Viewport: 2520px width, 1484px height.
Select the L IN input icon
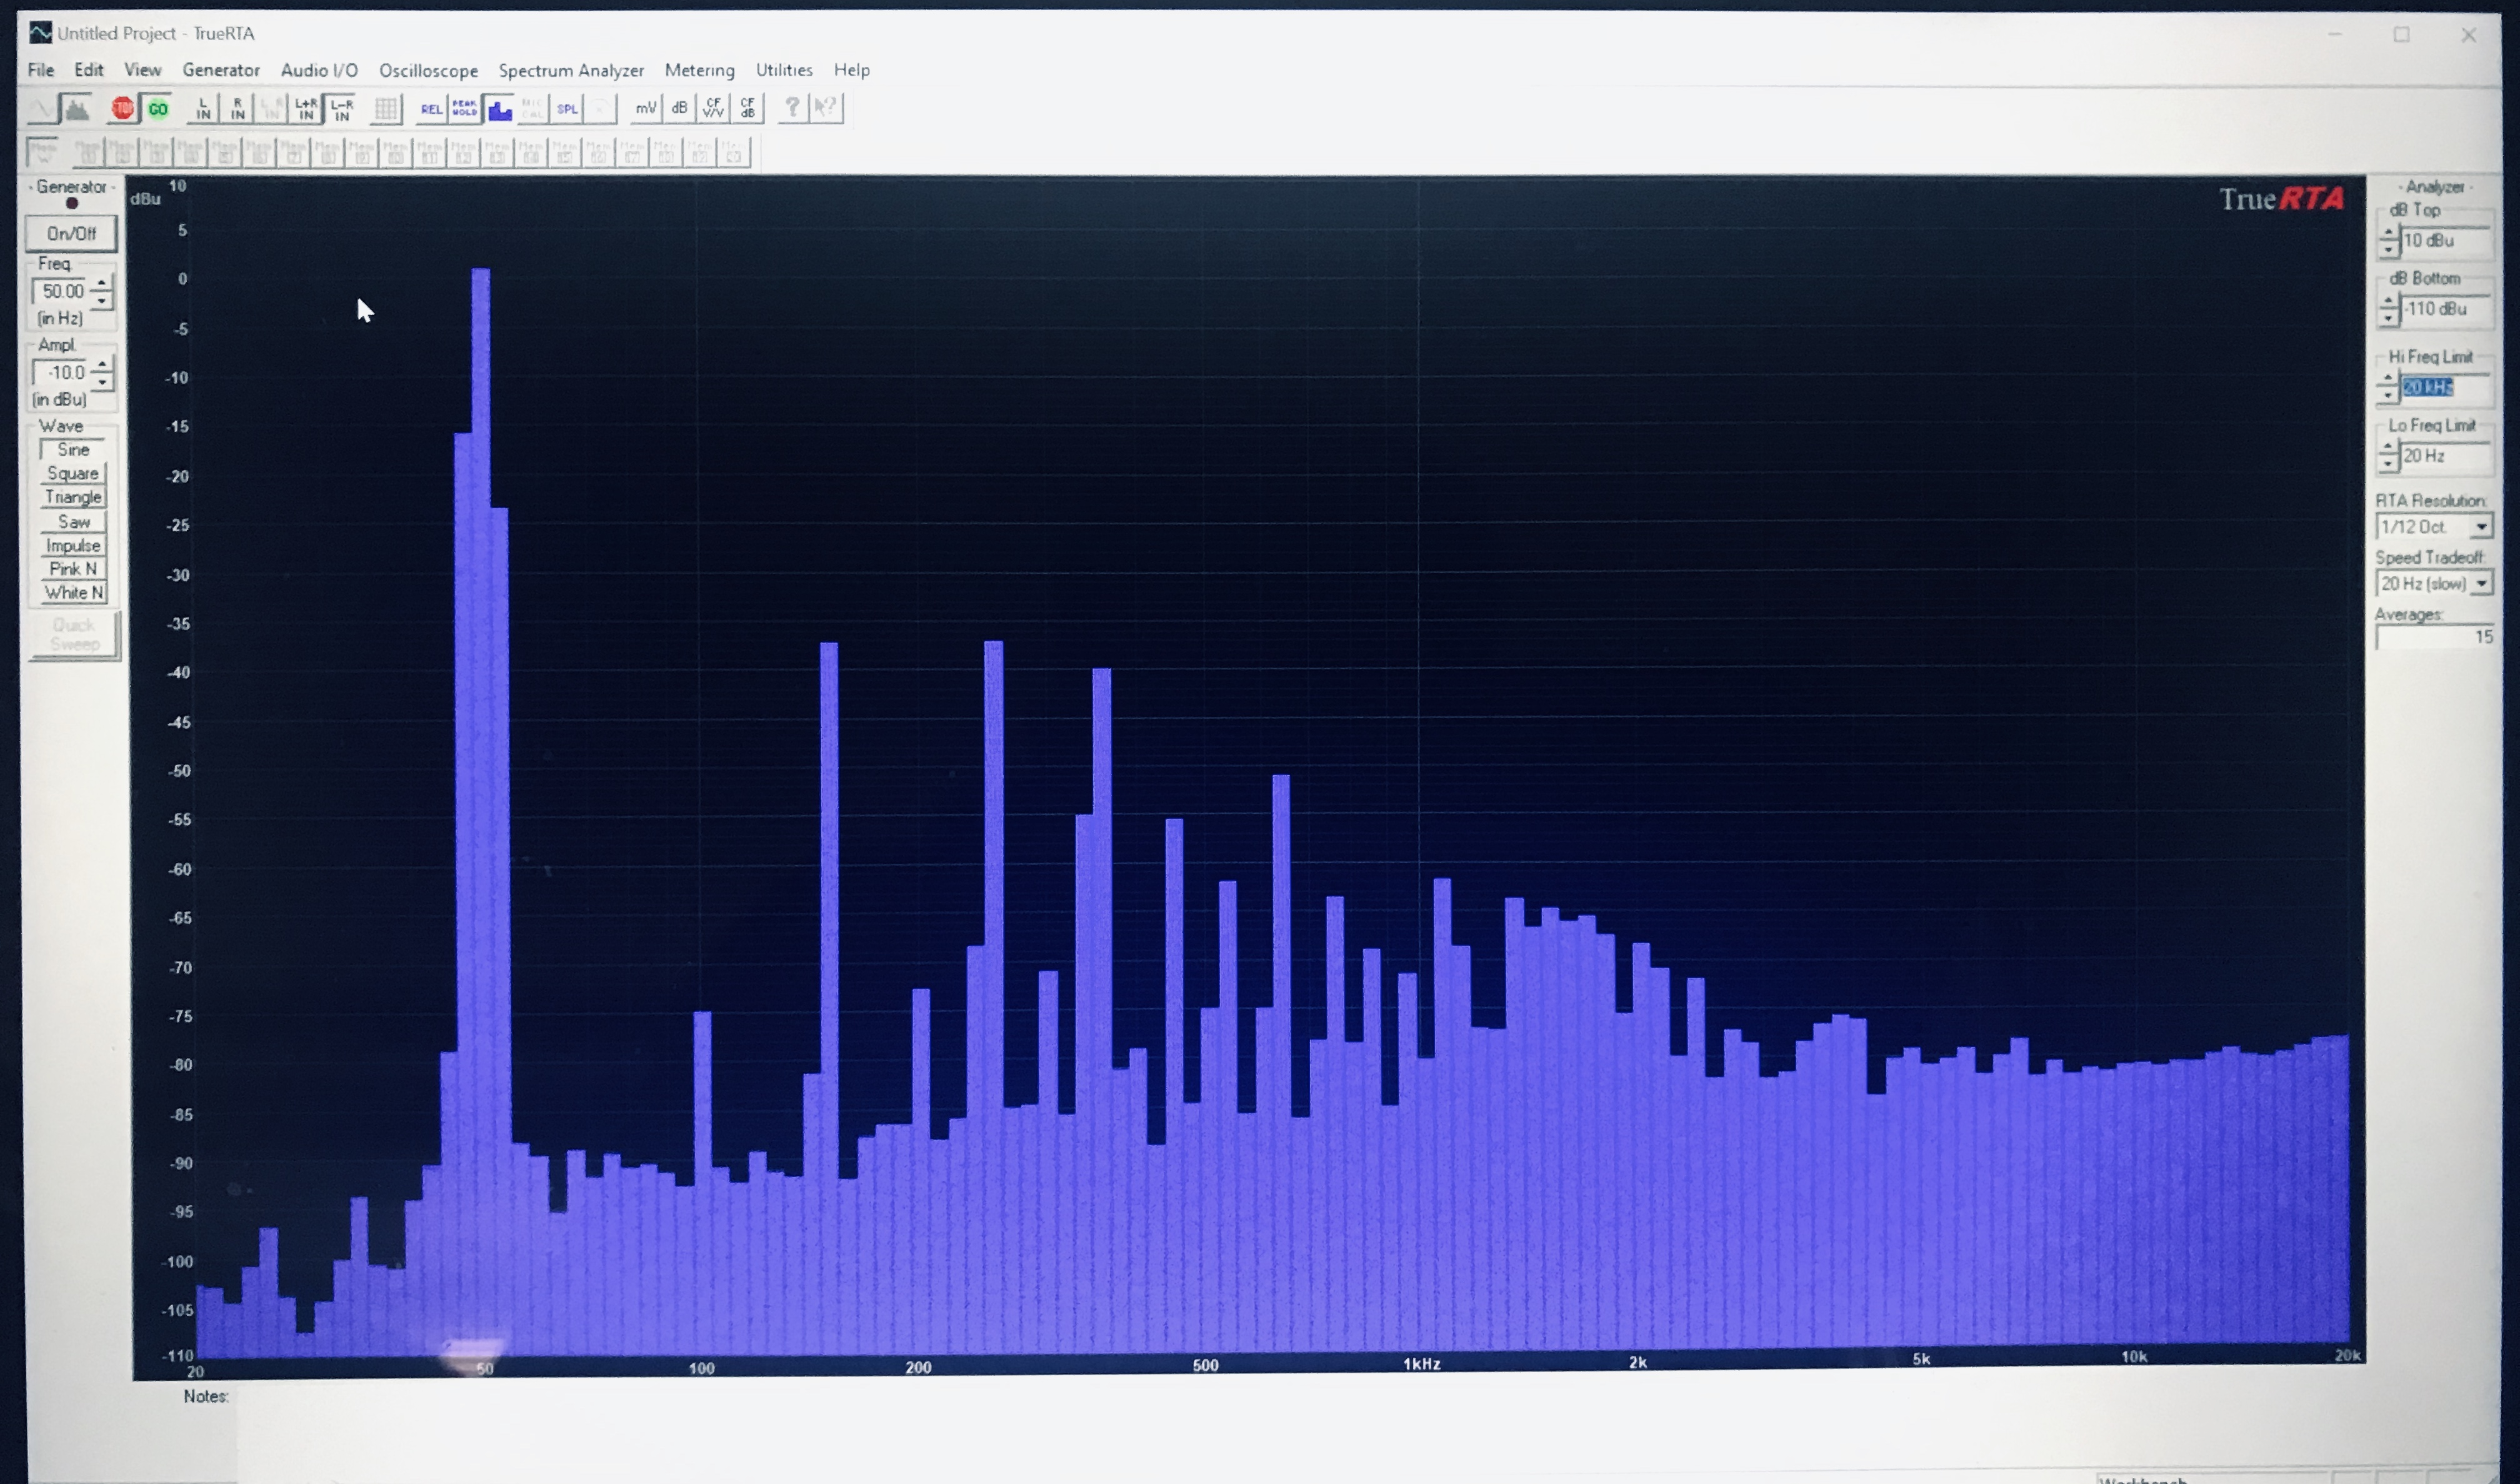click(203, 109)
